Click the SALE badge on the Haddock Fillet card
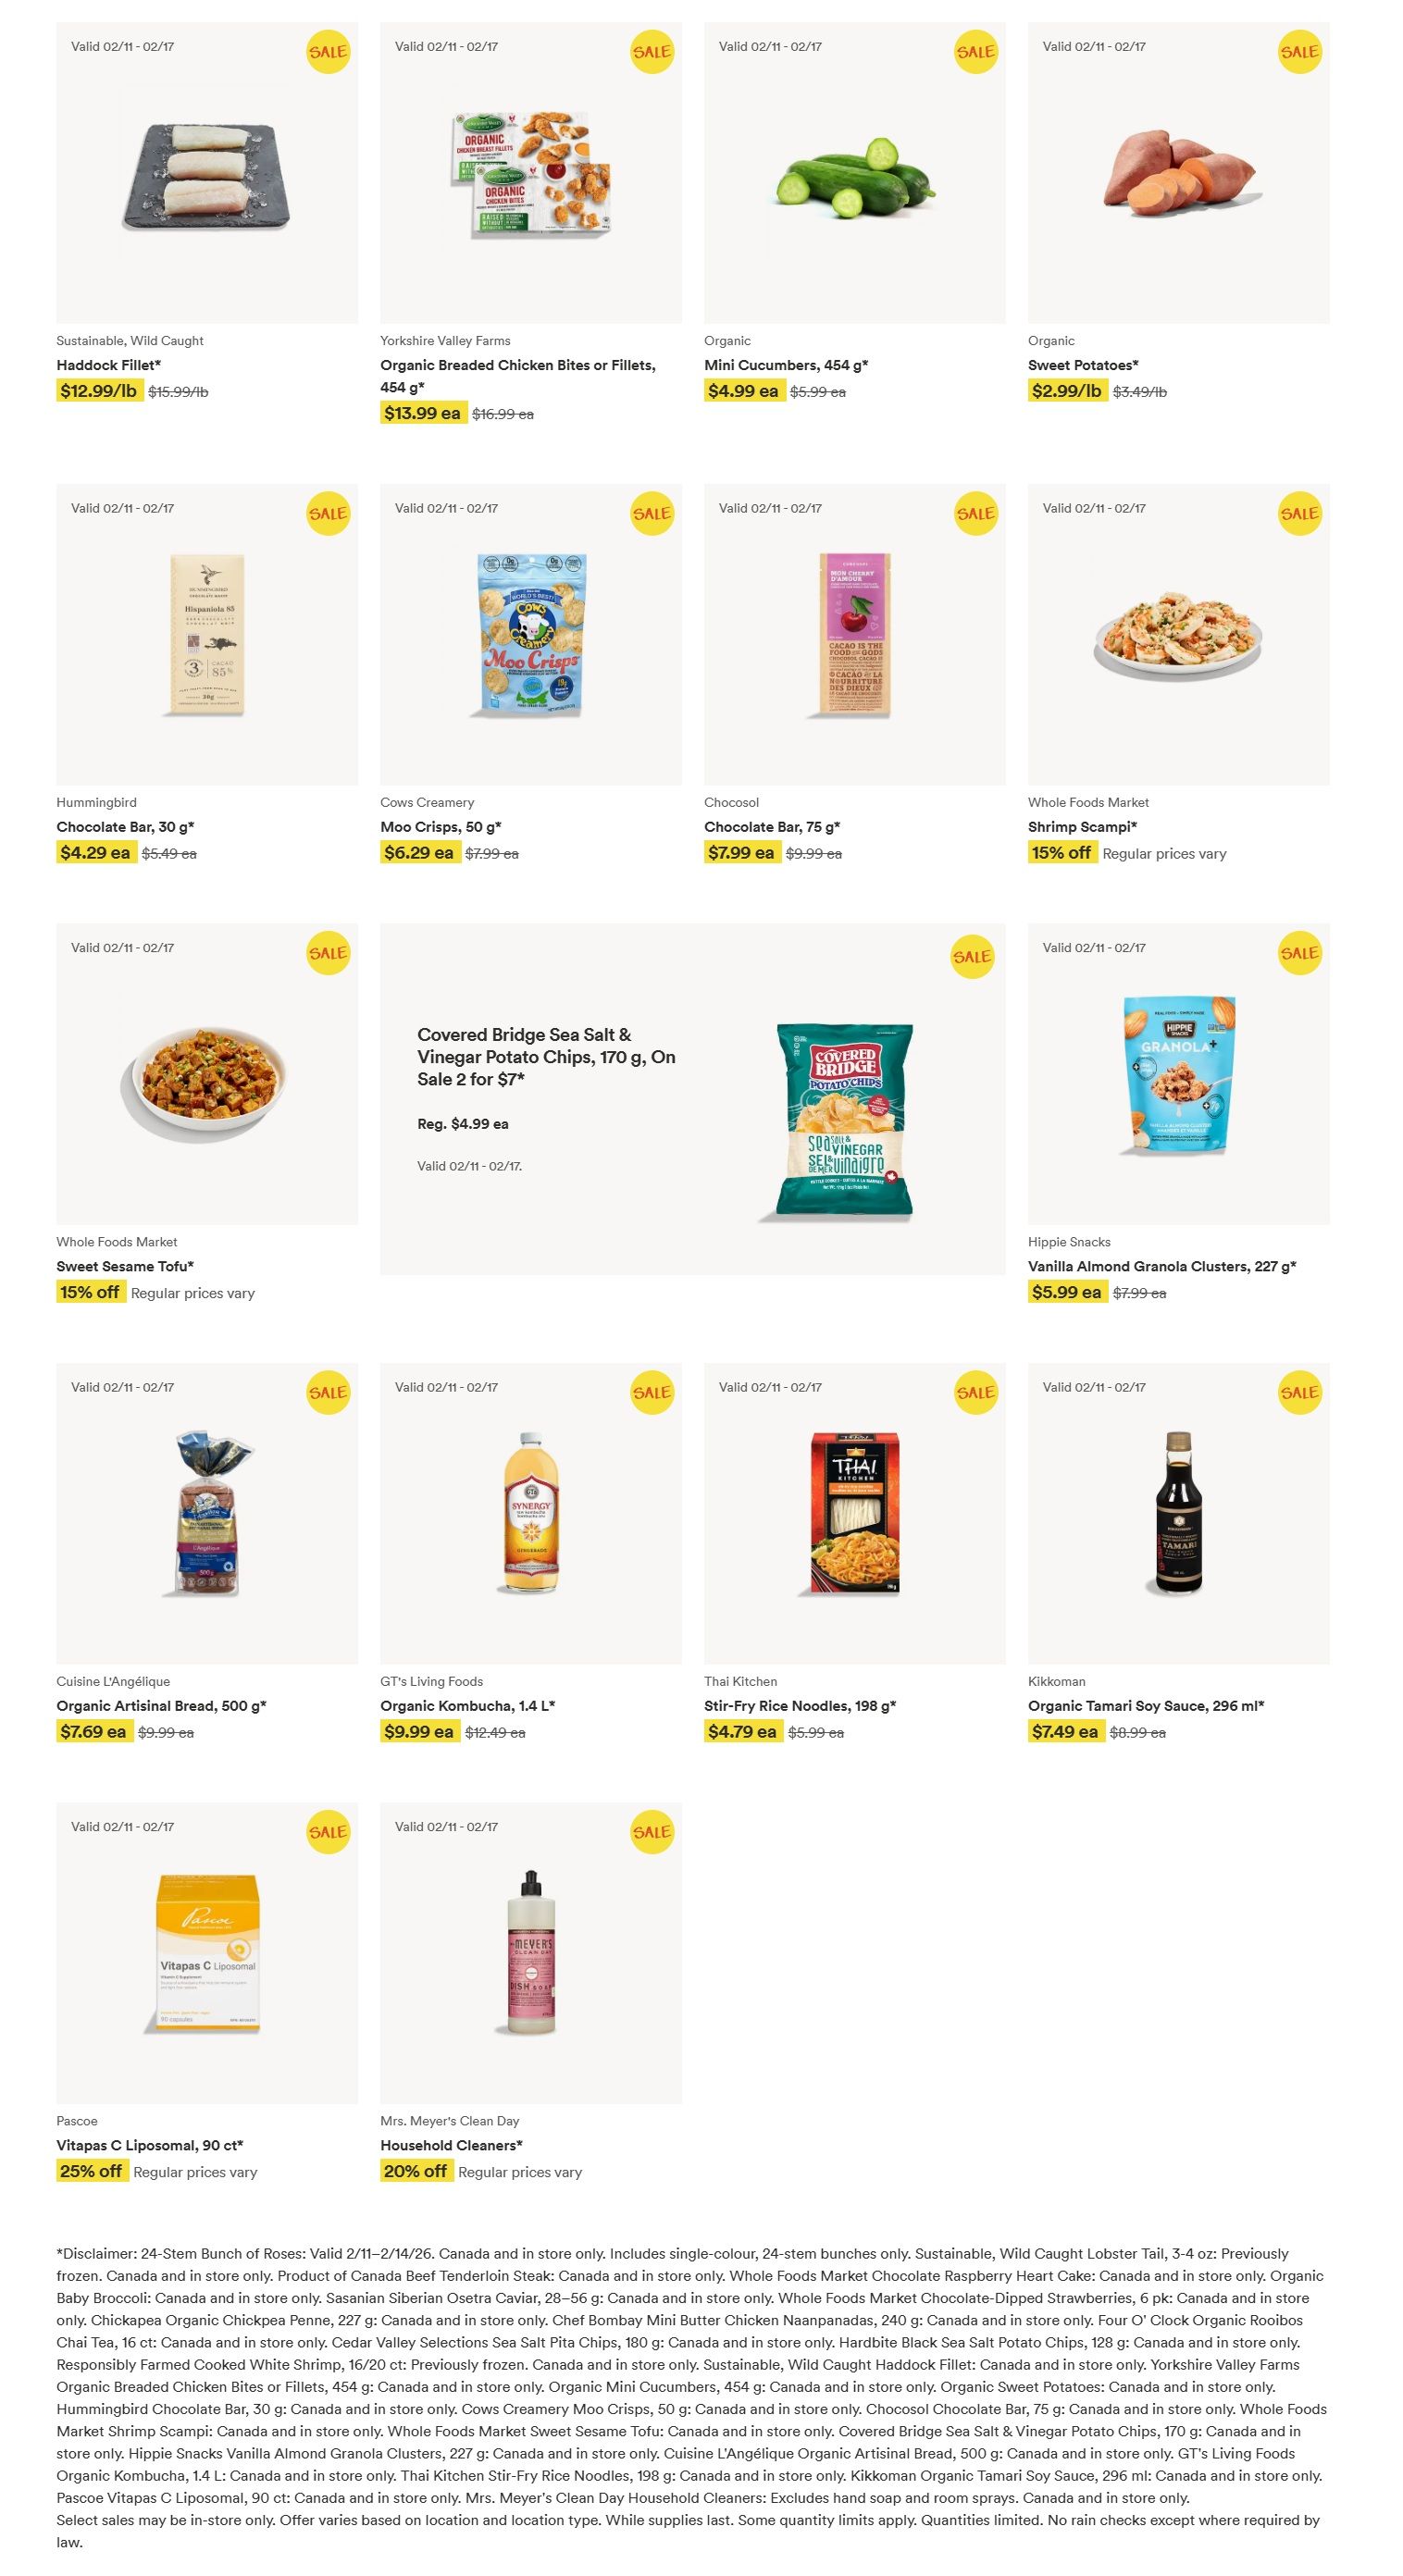This screenshot has height=2576, width=1403. [x=328, y=52]
